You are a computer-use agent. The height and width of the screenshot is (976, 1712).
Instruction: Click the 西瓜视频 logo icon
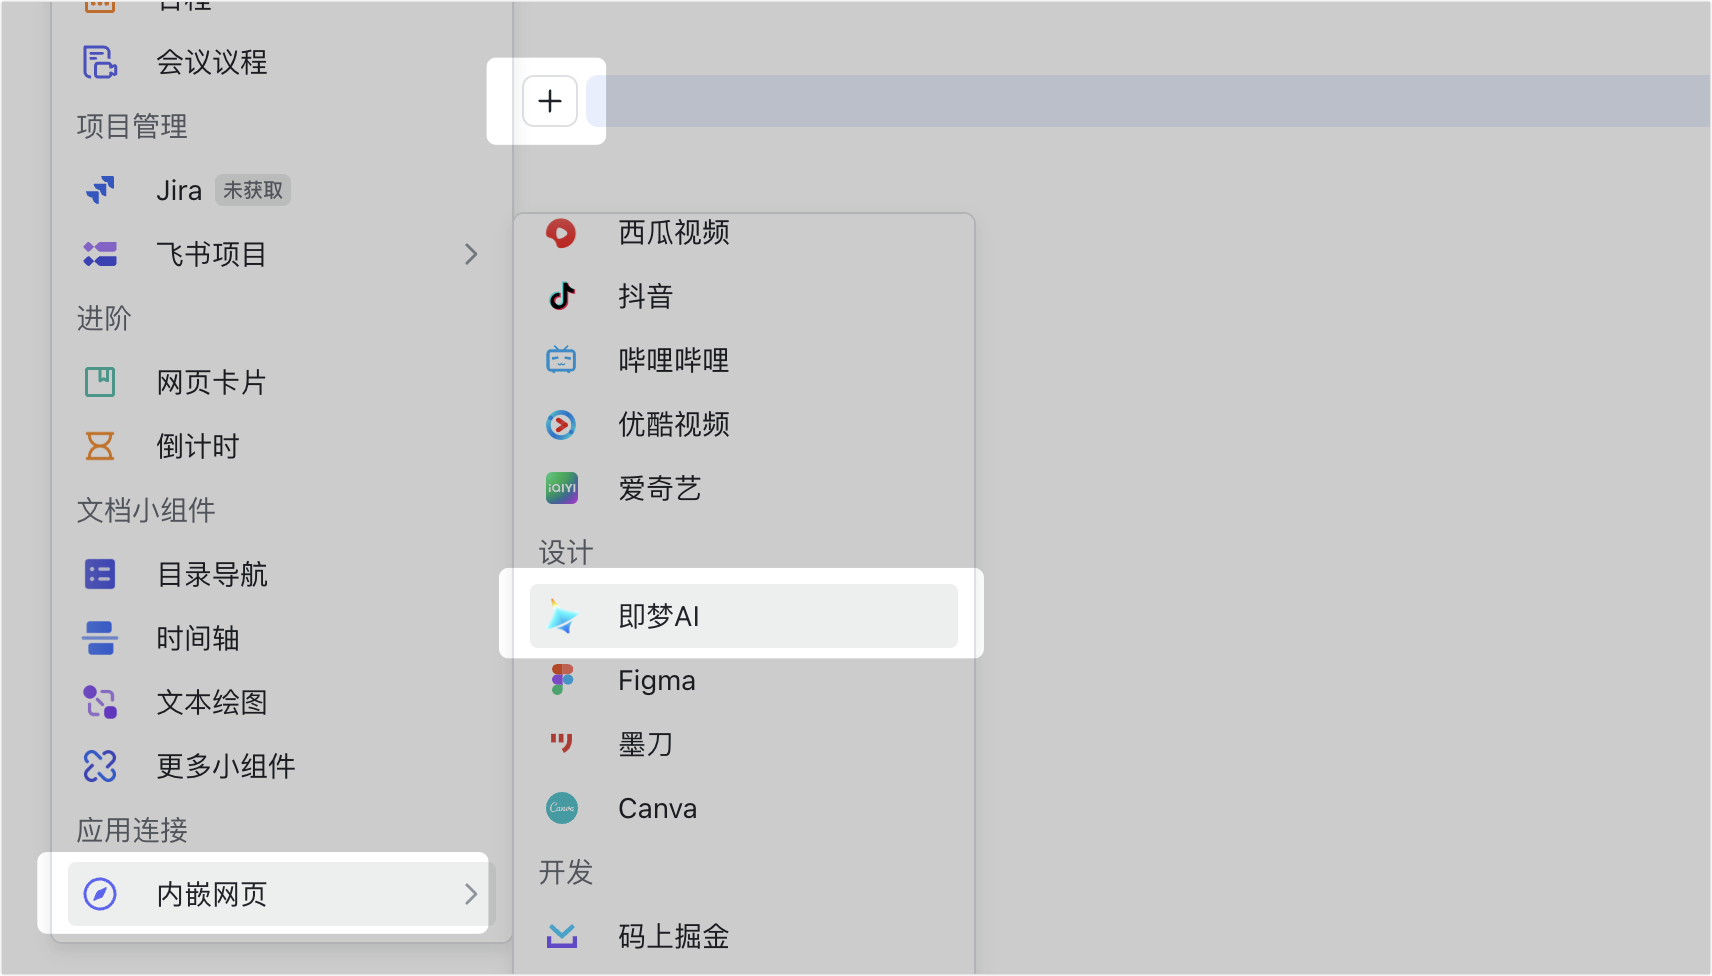(561, 233)
